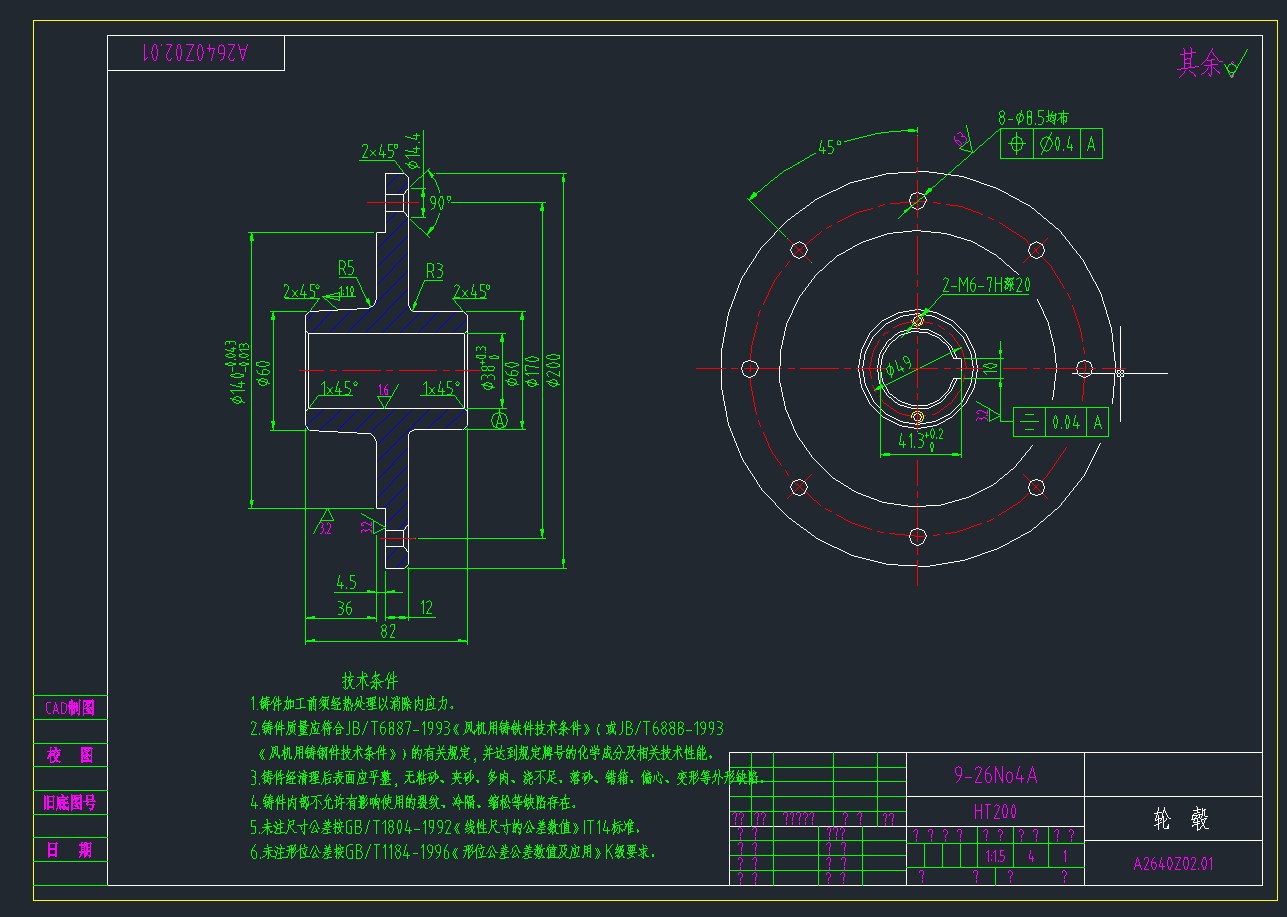Screen dimensions: 1287x917
Task: Click the 45° angle dimension text
Action: [x=829, y=147]
